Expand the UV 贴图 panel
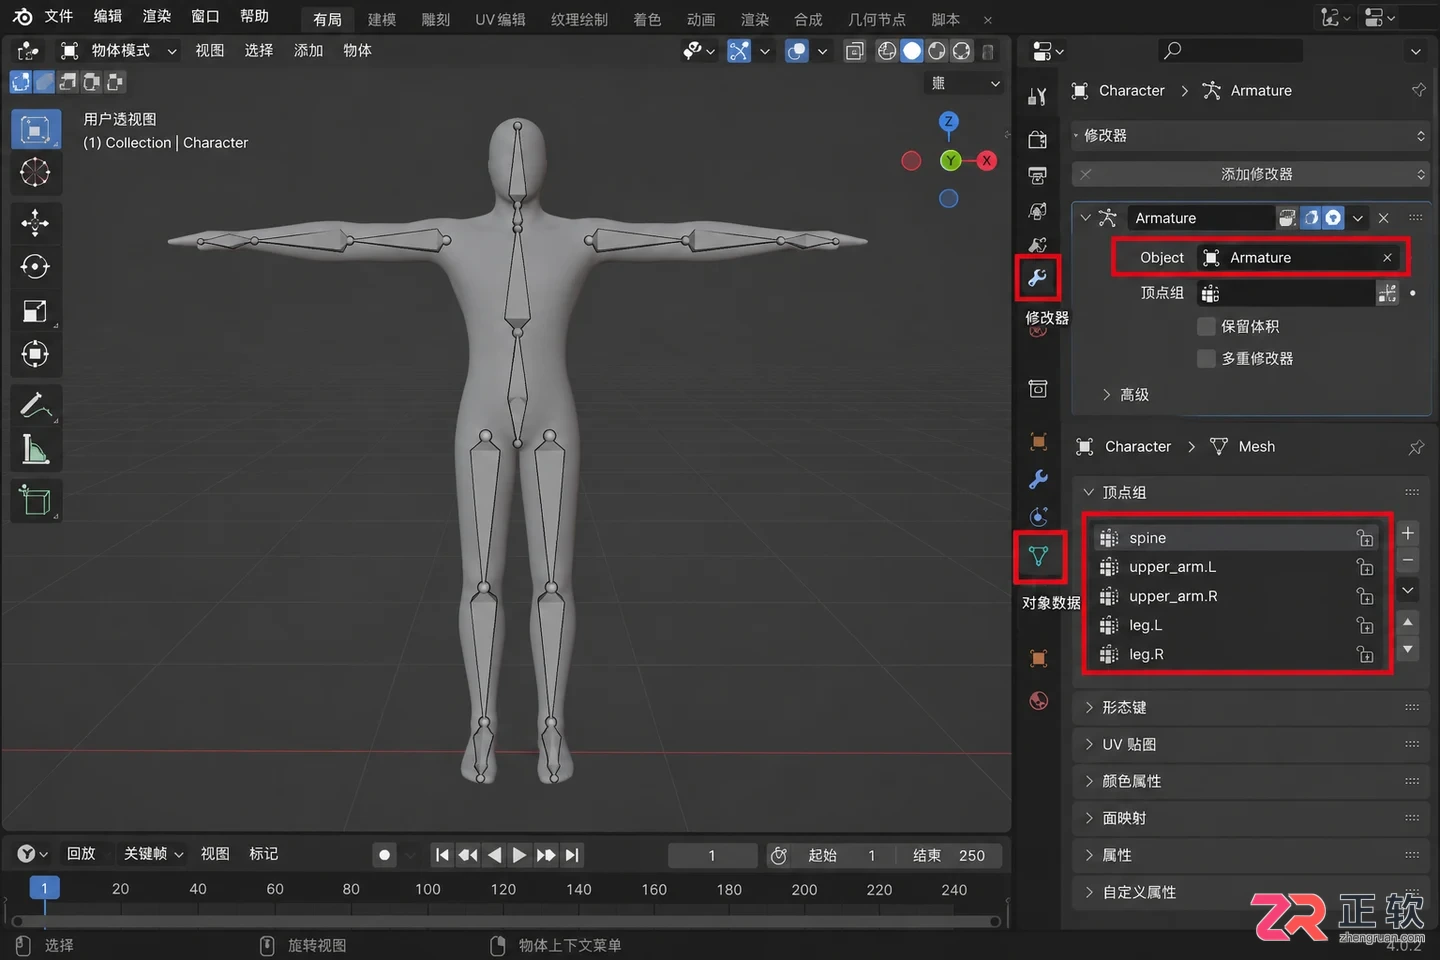Image resolution: width=1440 pixels, height=960 pixels. coord(1251,744)
